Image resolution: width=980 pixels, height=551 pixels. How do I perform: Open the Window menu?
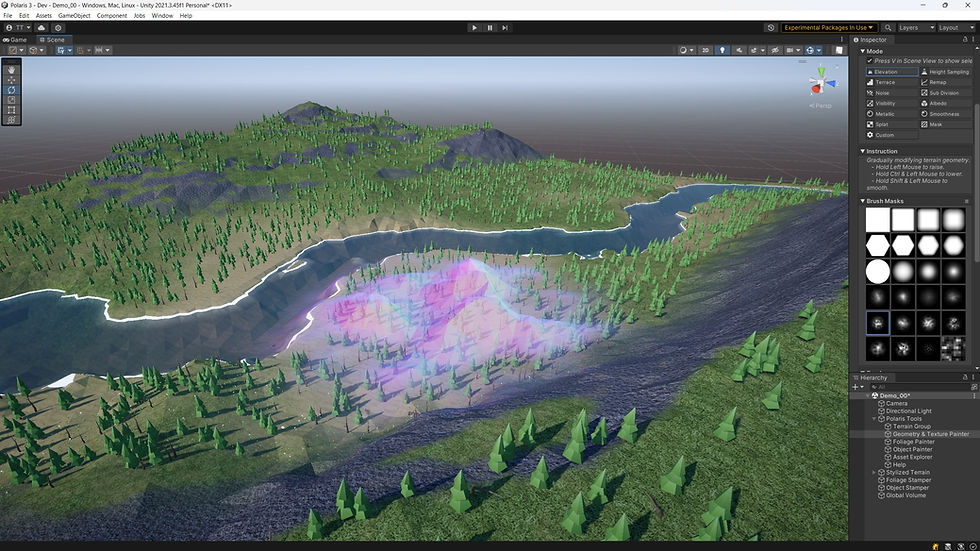point(162,16)
